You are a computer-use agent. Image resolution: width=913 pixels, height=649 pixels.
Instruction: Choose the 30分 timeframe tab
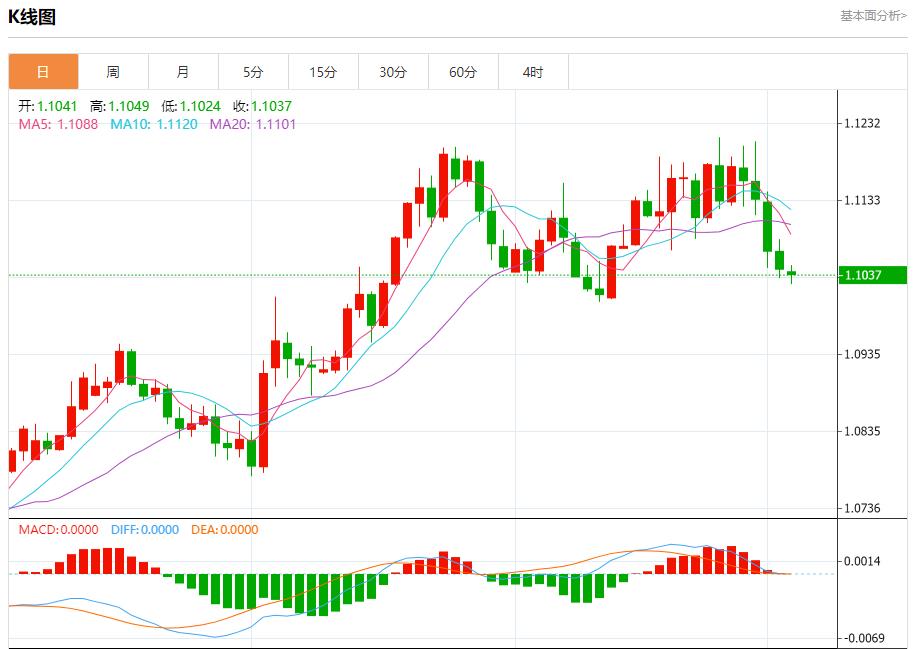[x=393, y=72]
